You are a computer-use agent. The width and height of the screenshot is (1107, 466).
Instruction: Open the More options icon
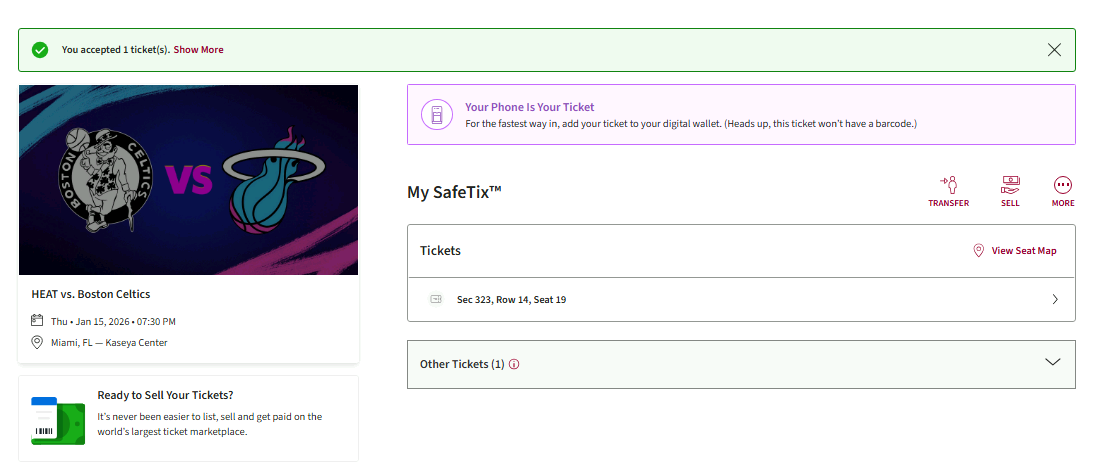(x=1063, y=186)
